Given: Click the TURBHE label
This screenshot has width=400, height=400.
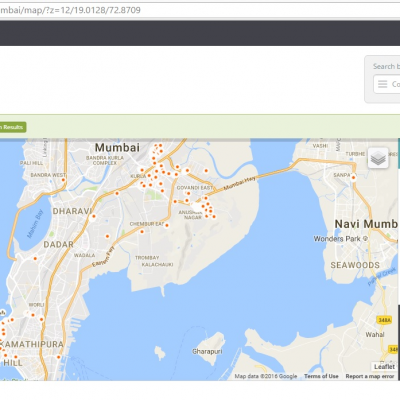Looking at the screenshot, I should tap(355, 154).
